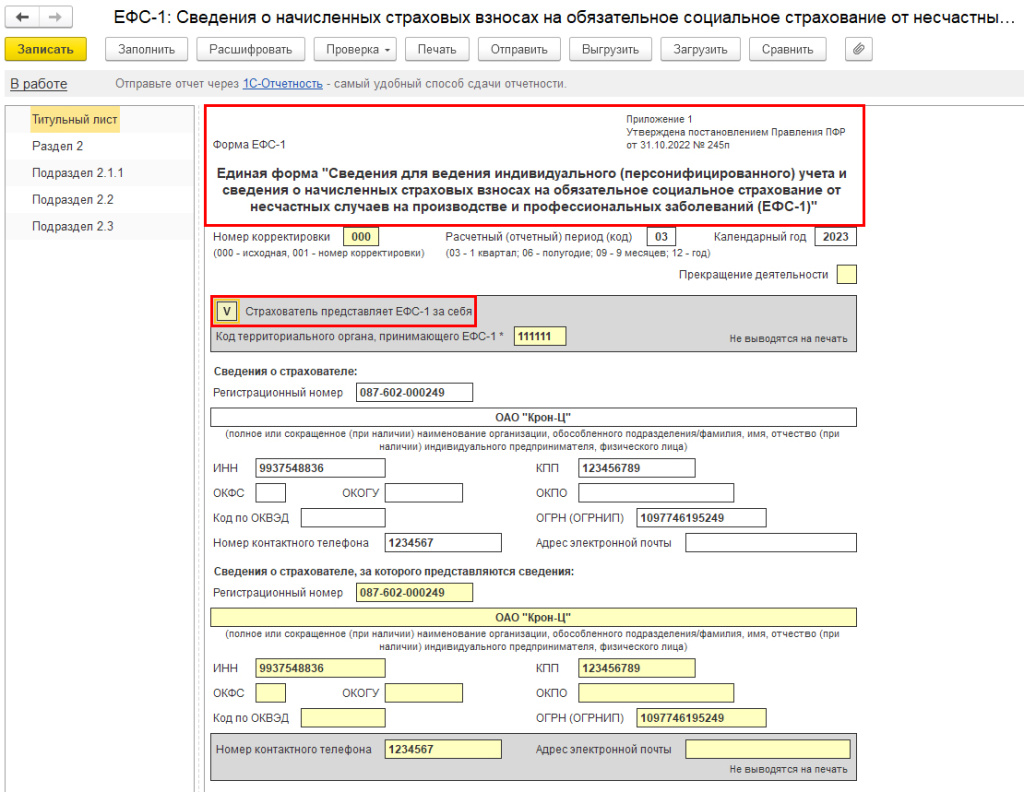This screenshot has width=1024, height=792.
Task: Click the "Номер корректировки" input field
Action: 360,238
